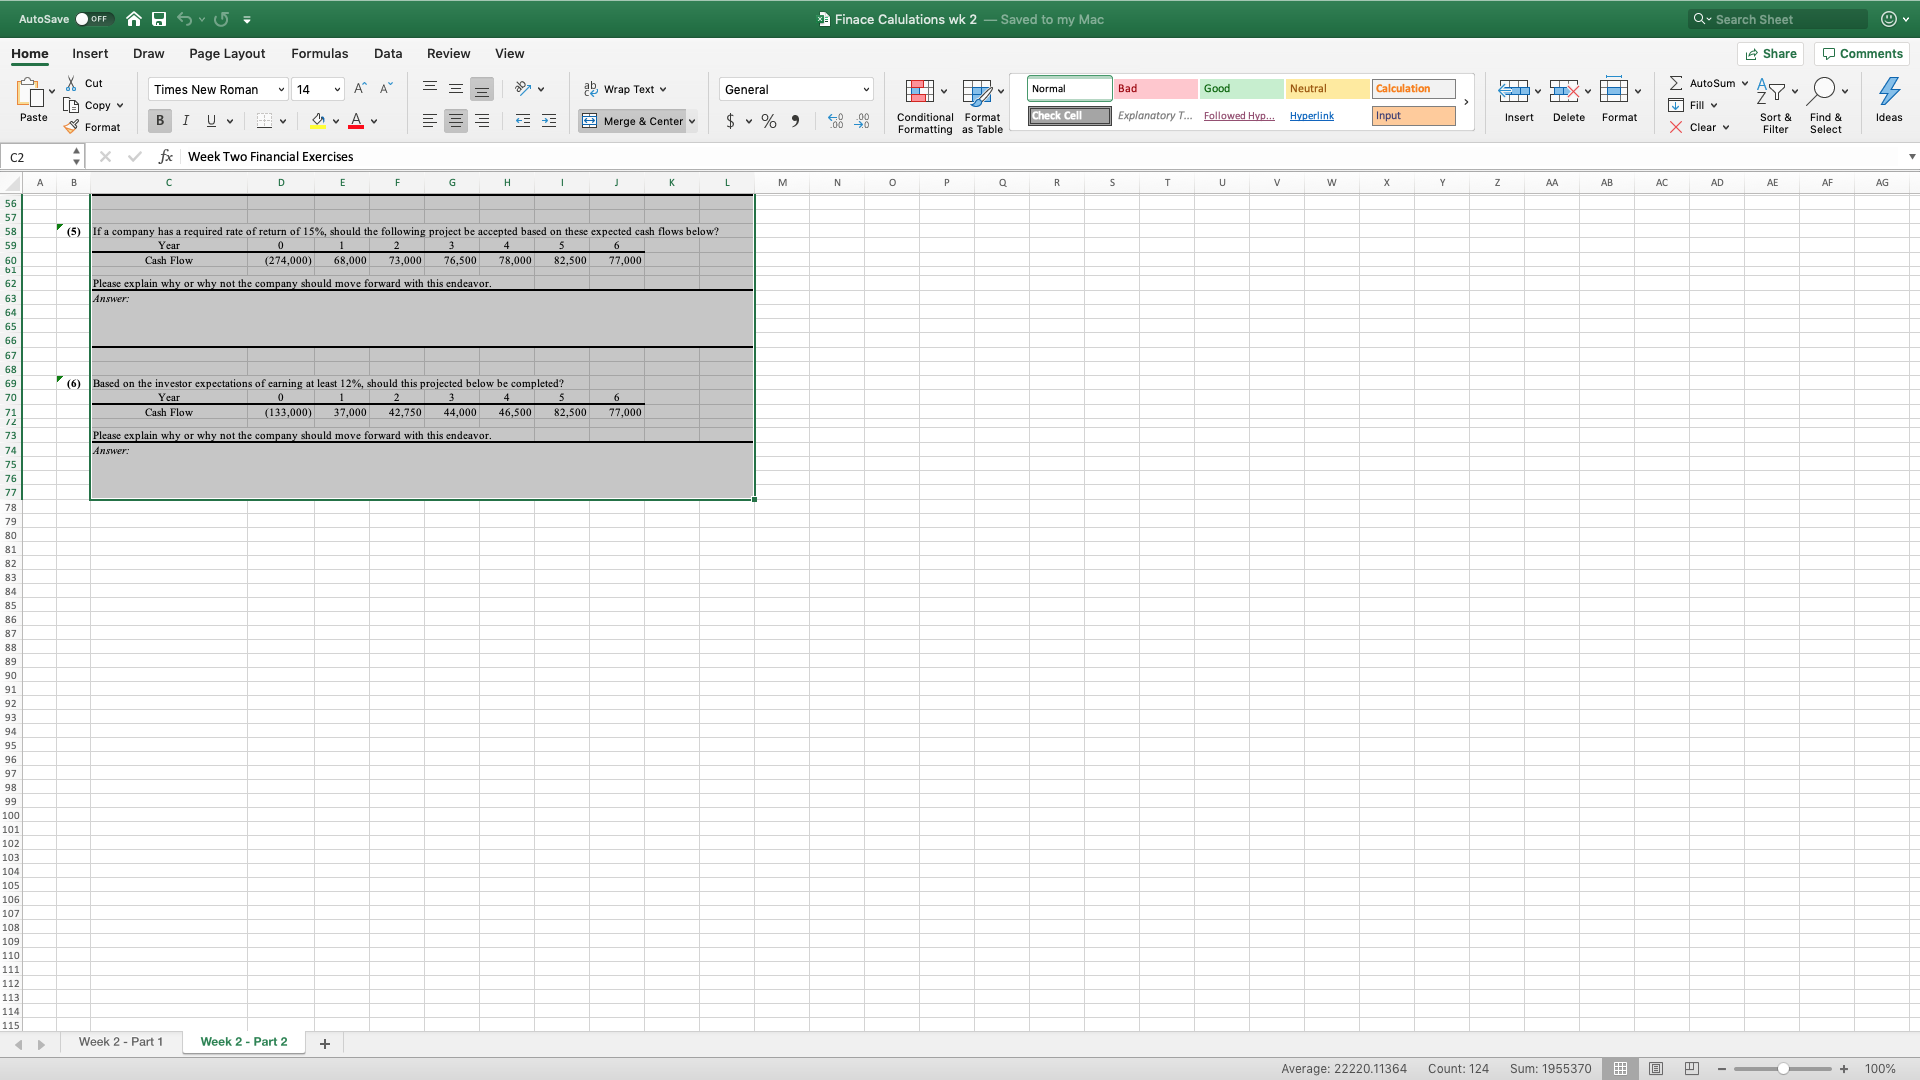
Task: Click the Search Sheet field
Action: (x=1780, y=18)
